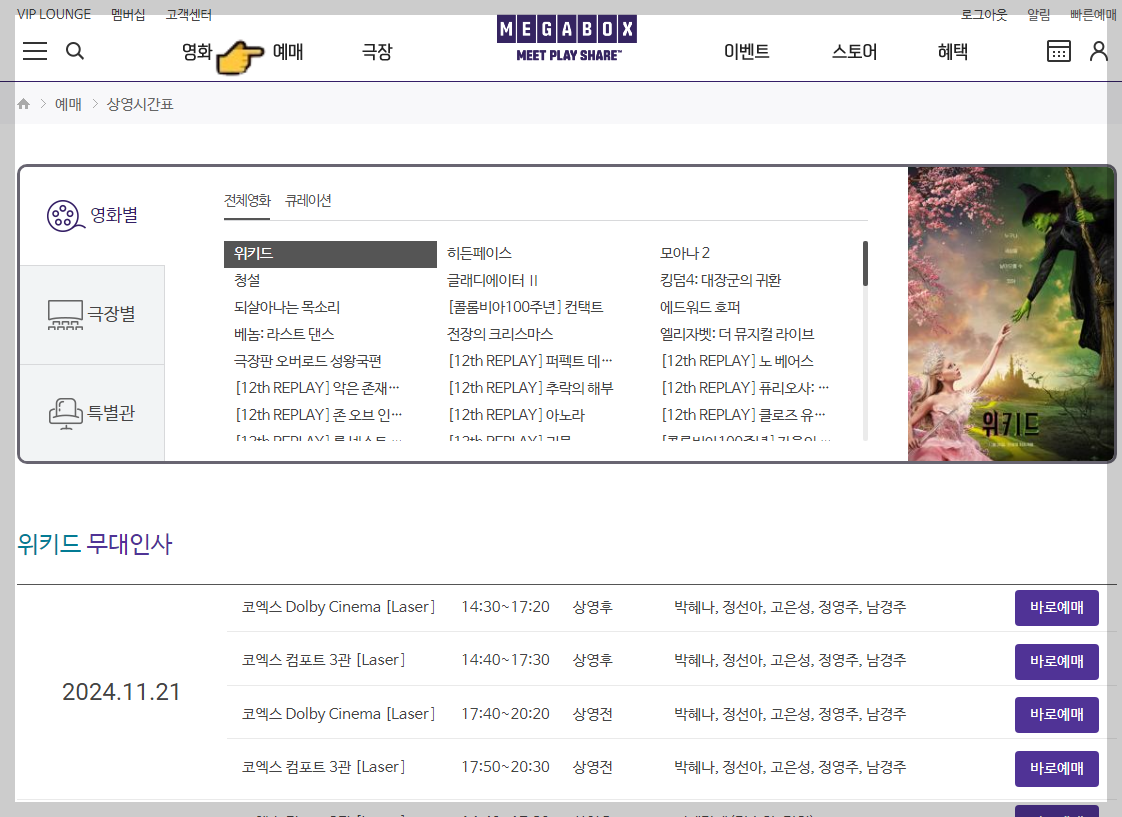Switch to the 전체영화 tab
This screenshot has height=817, width=1122.
tap(248, 200)
